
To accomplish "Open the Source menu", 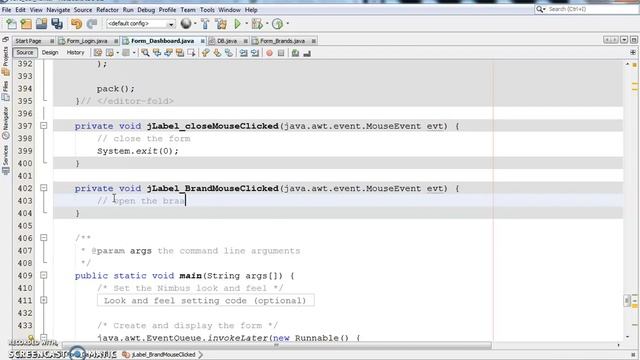I will click(x=83, y=9).
